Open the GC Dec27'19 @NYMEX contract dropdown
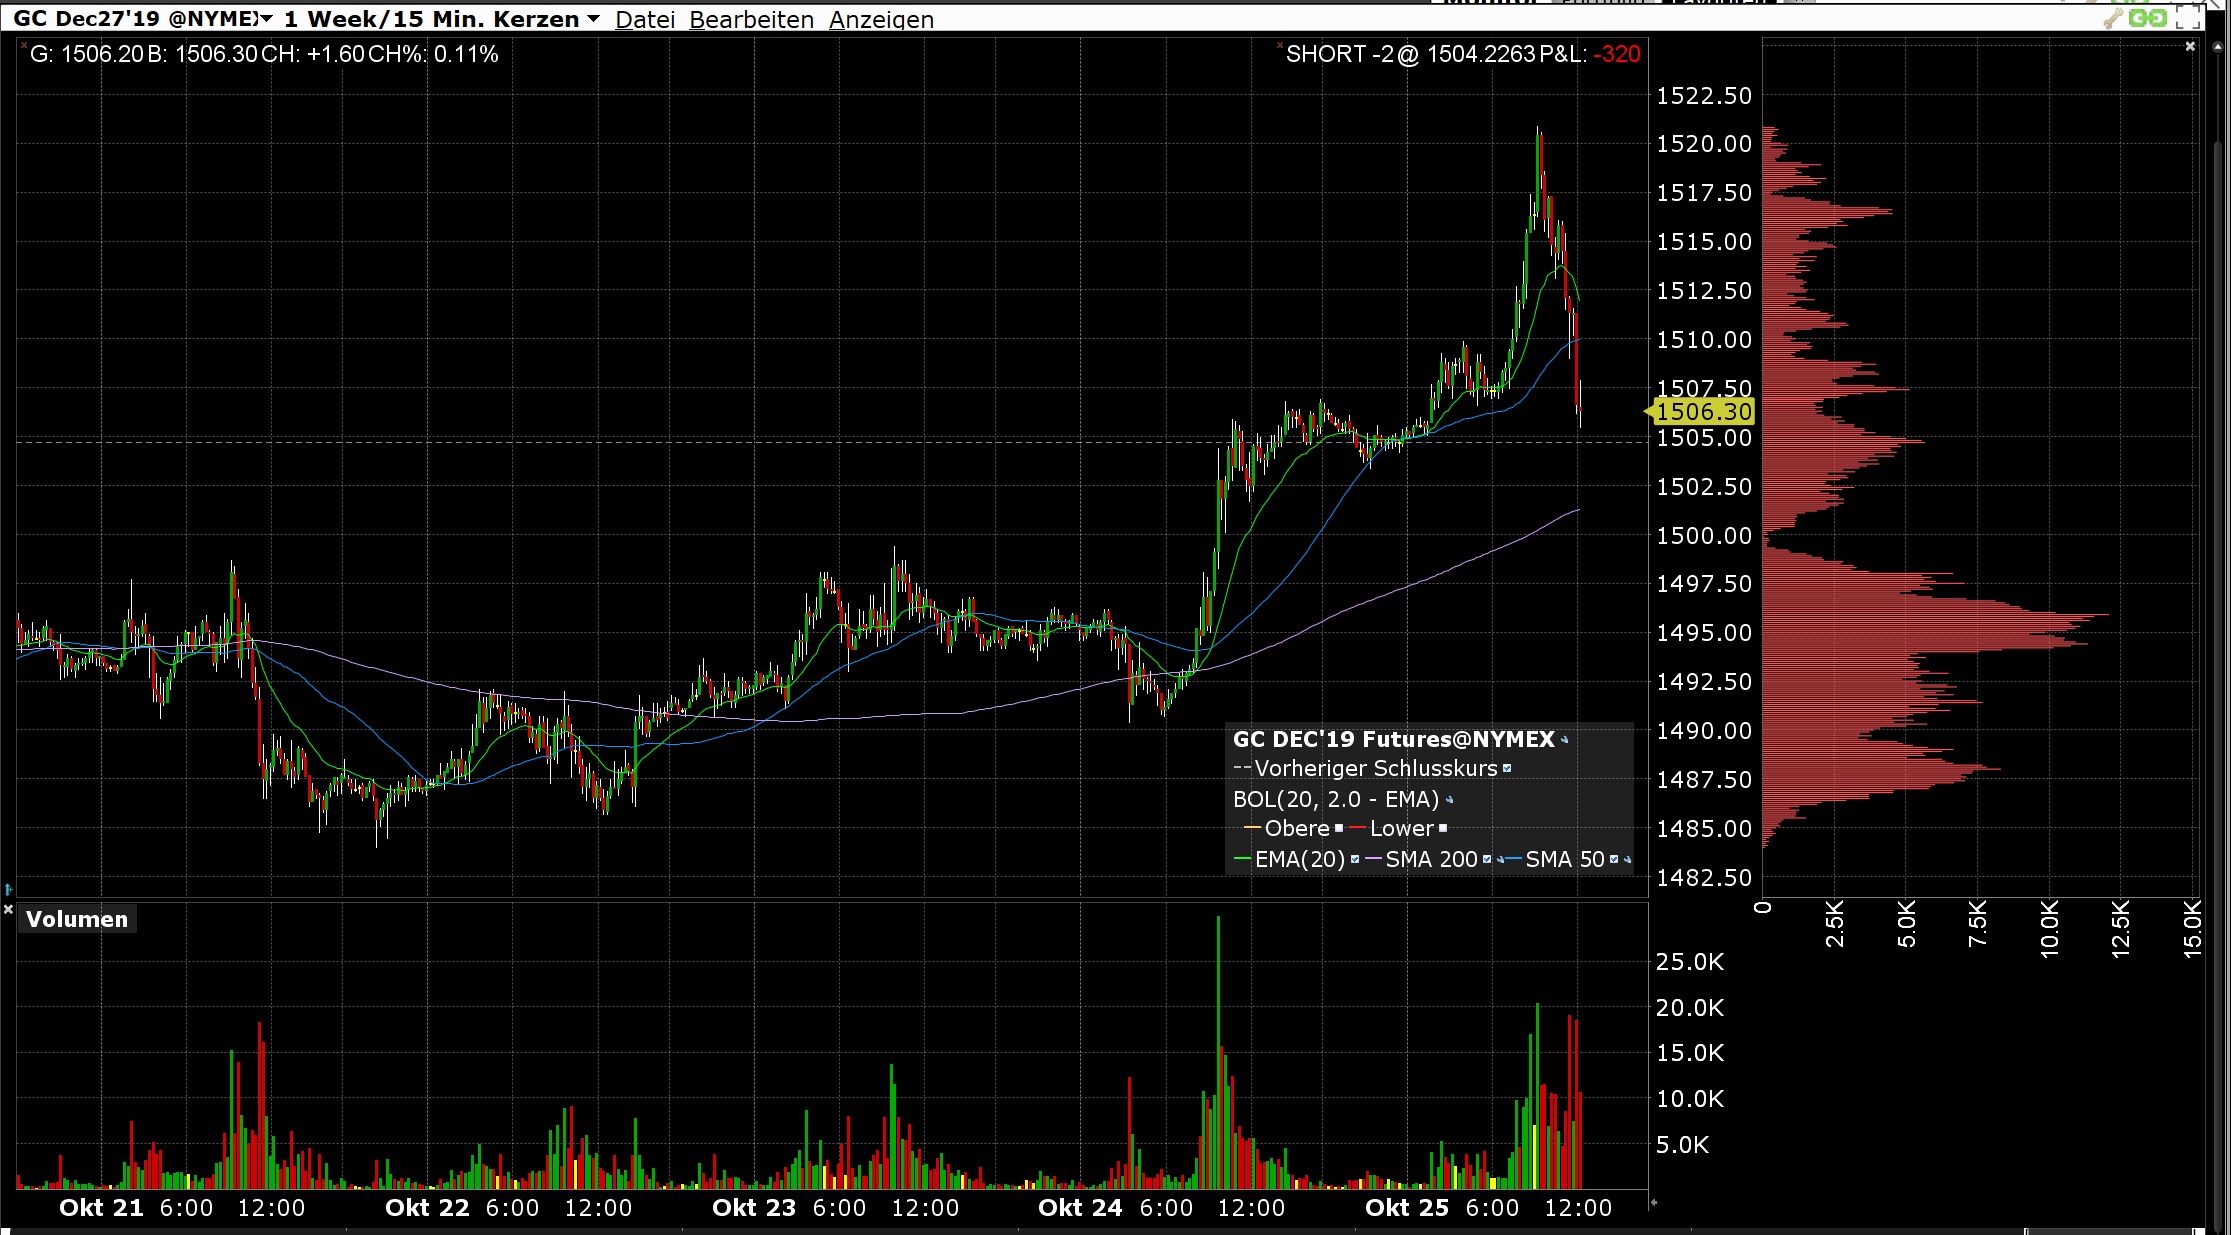2231x1235 pixels. (266, 19)
